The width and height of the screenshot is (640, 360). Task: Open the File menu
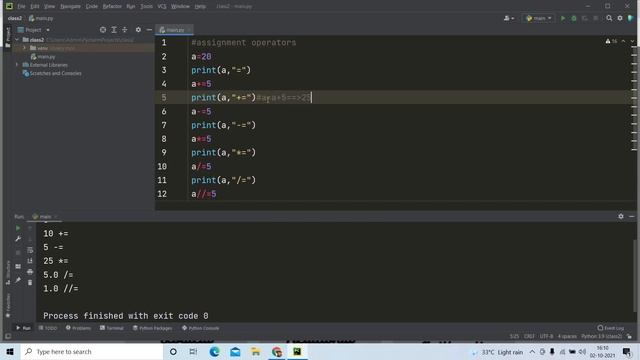[x=21, y=7]
